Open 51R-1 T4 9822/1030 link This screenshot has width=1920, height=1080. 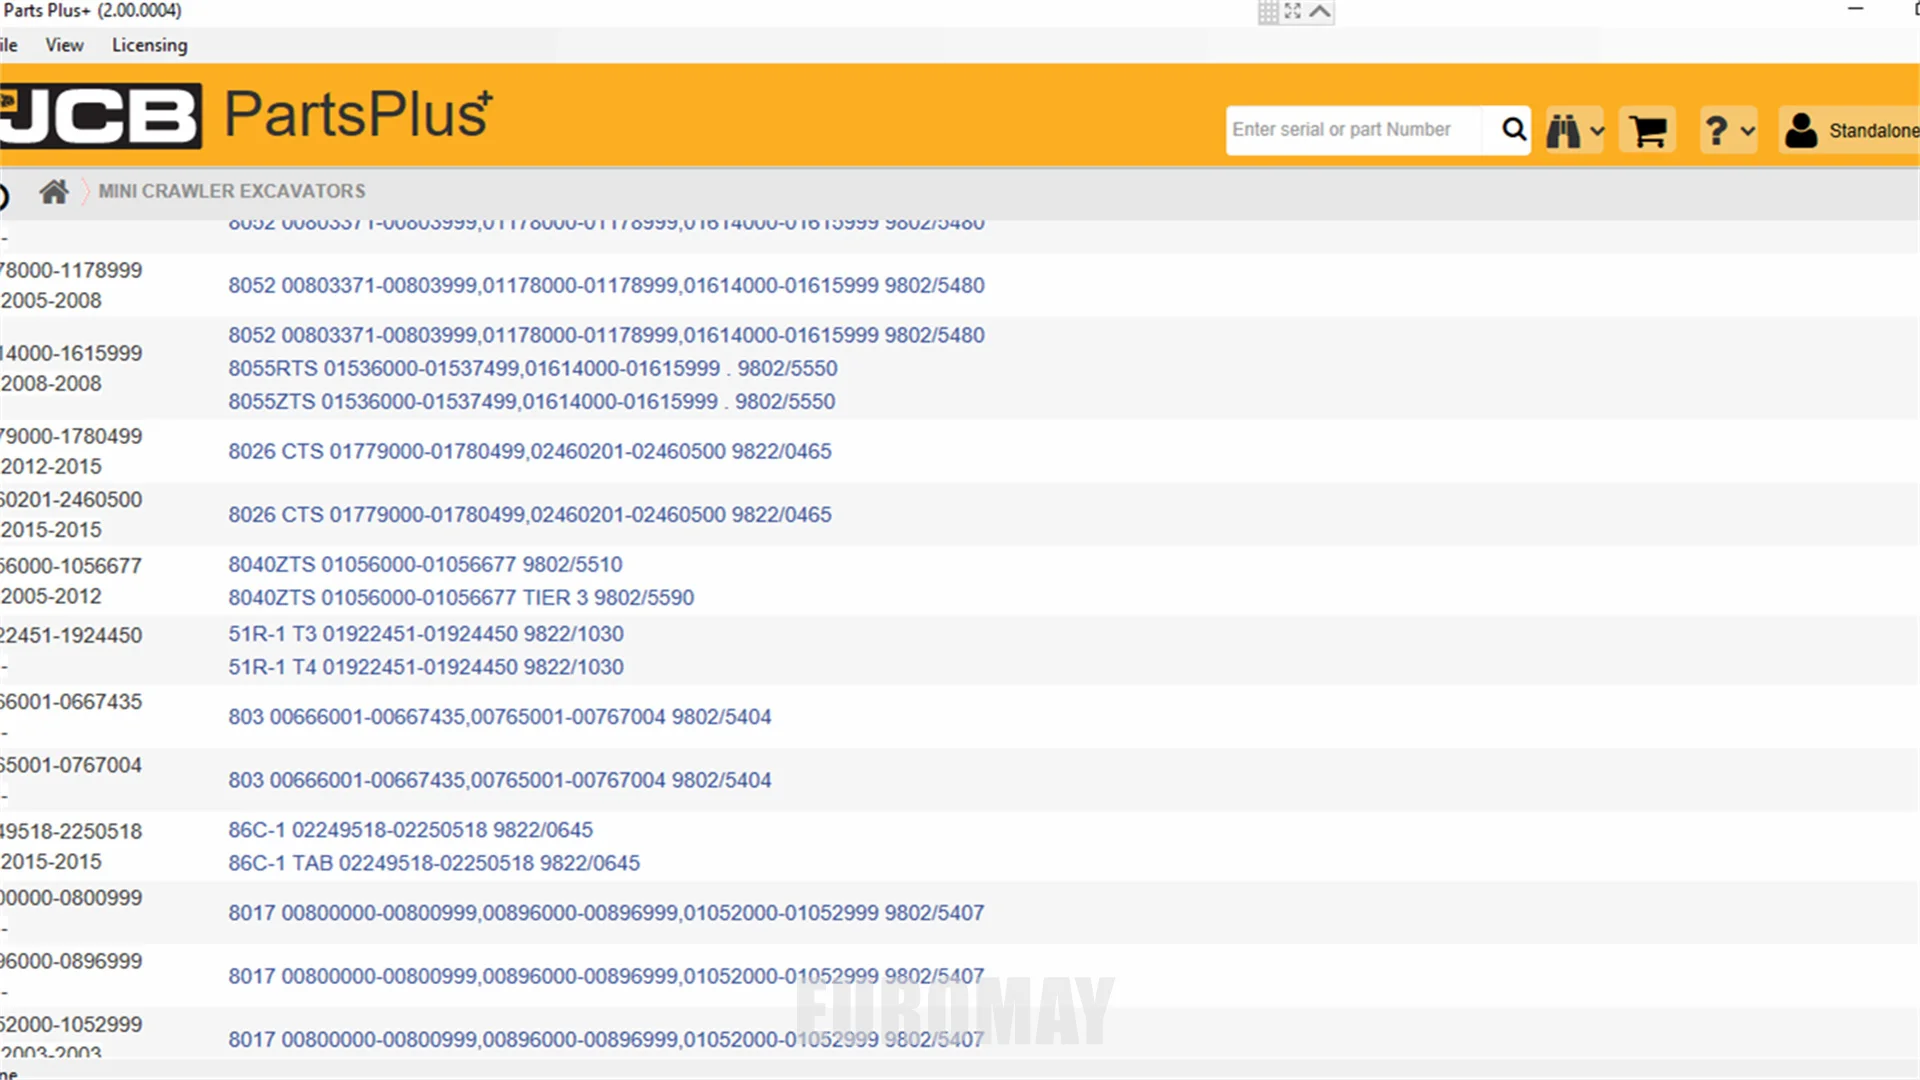[x=425, y=667]
